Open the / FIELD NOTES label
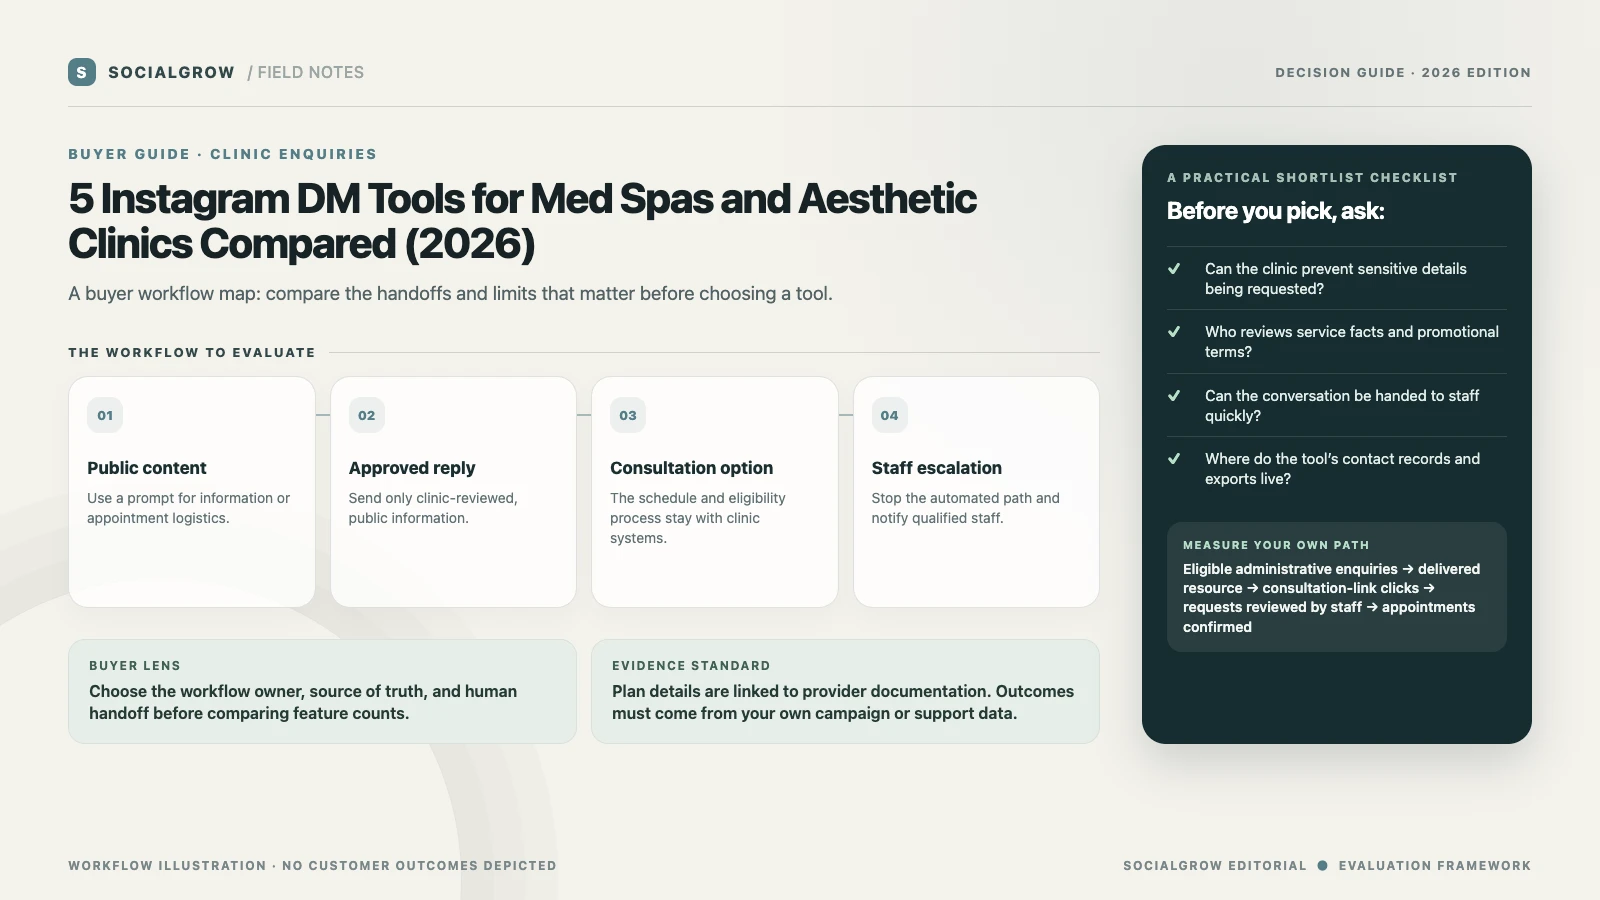 click(306, 72)
